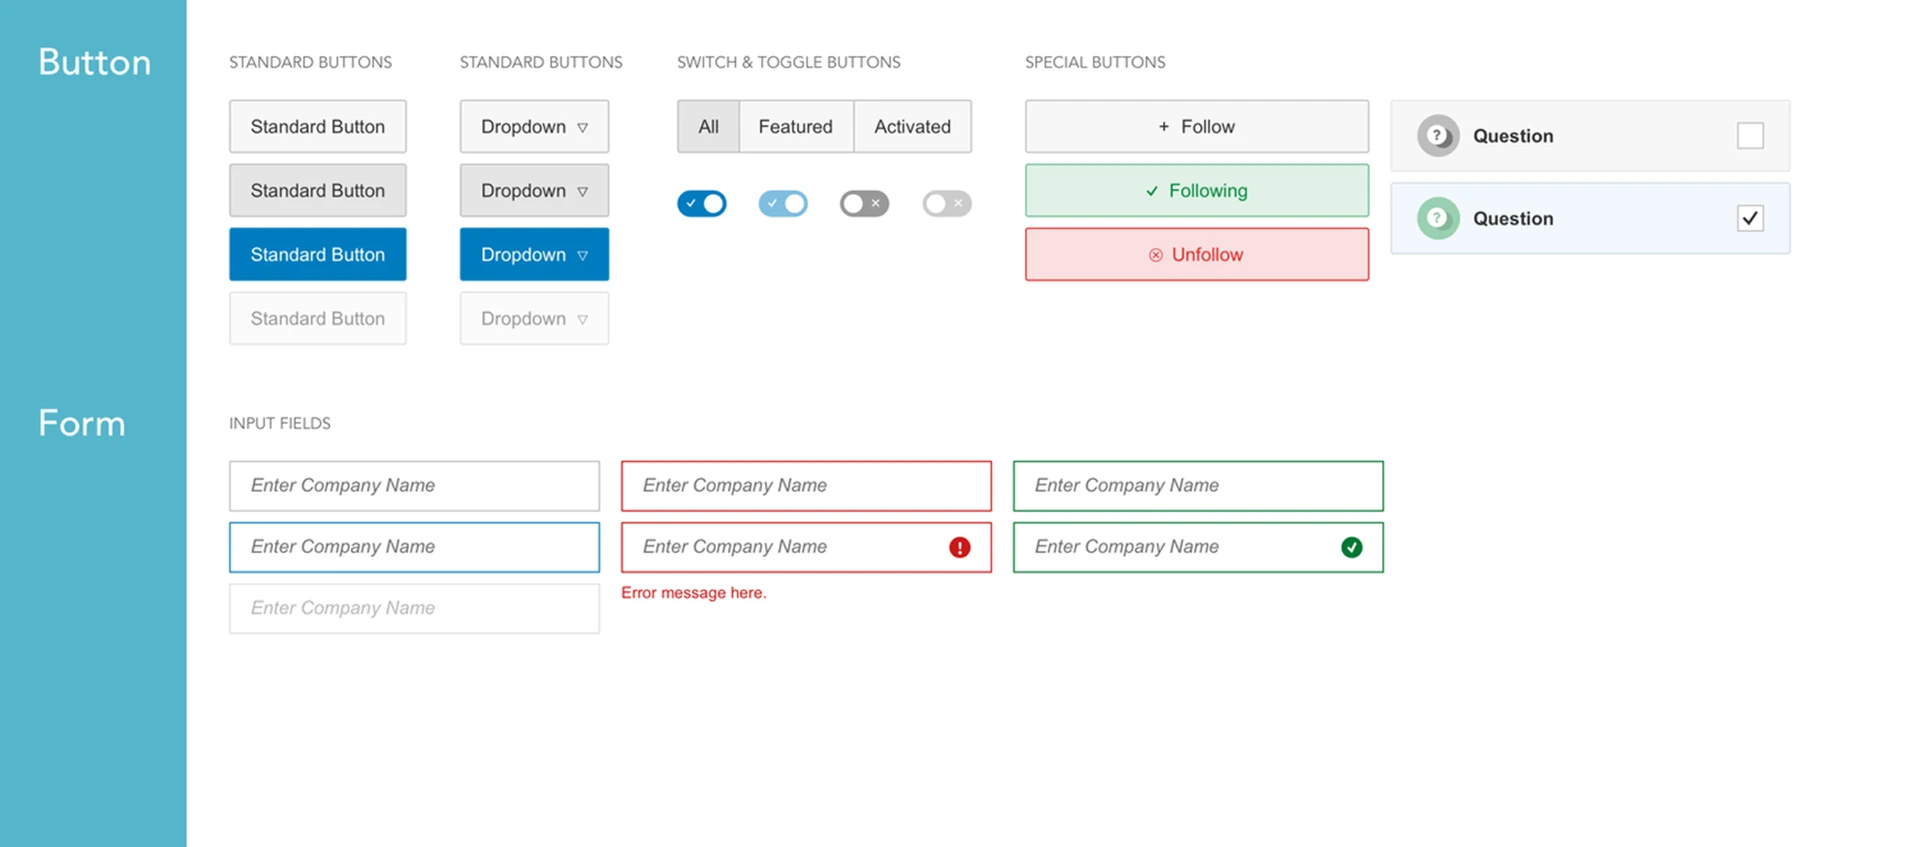The height and width of the screenshot is (847, 1920).
Task: Click the faded disabled Standard Button
Action: click(x=318, y=318)
